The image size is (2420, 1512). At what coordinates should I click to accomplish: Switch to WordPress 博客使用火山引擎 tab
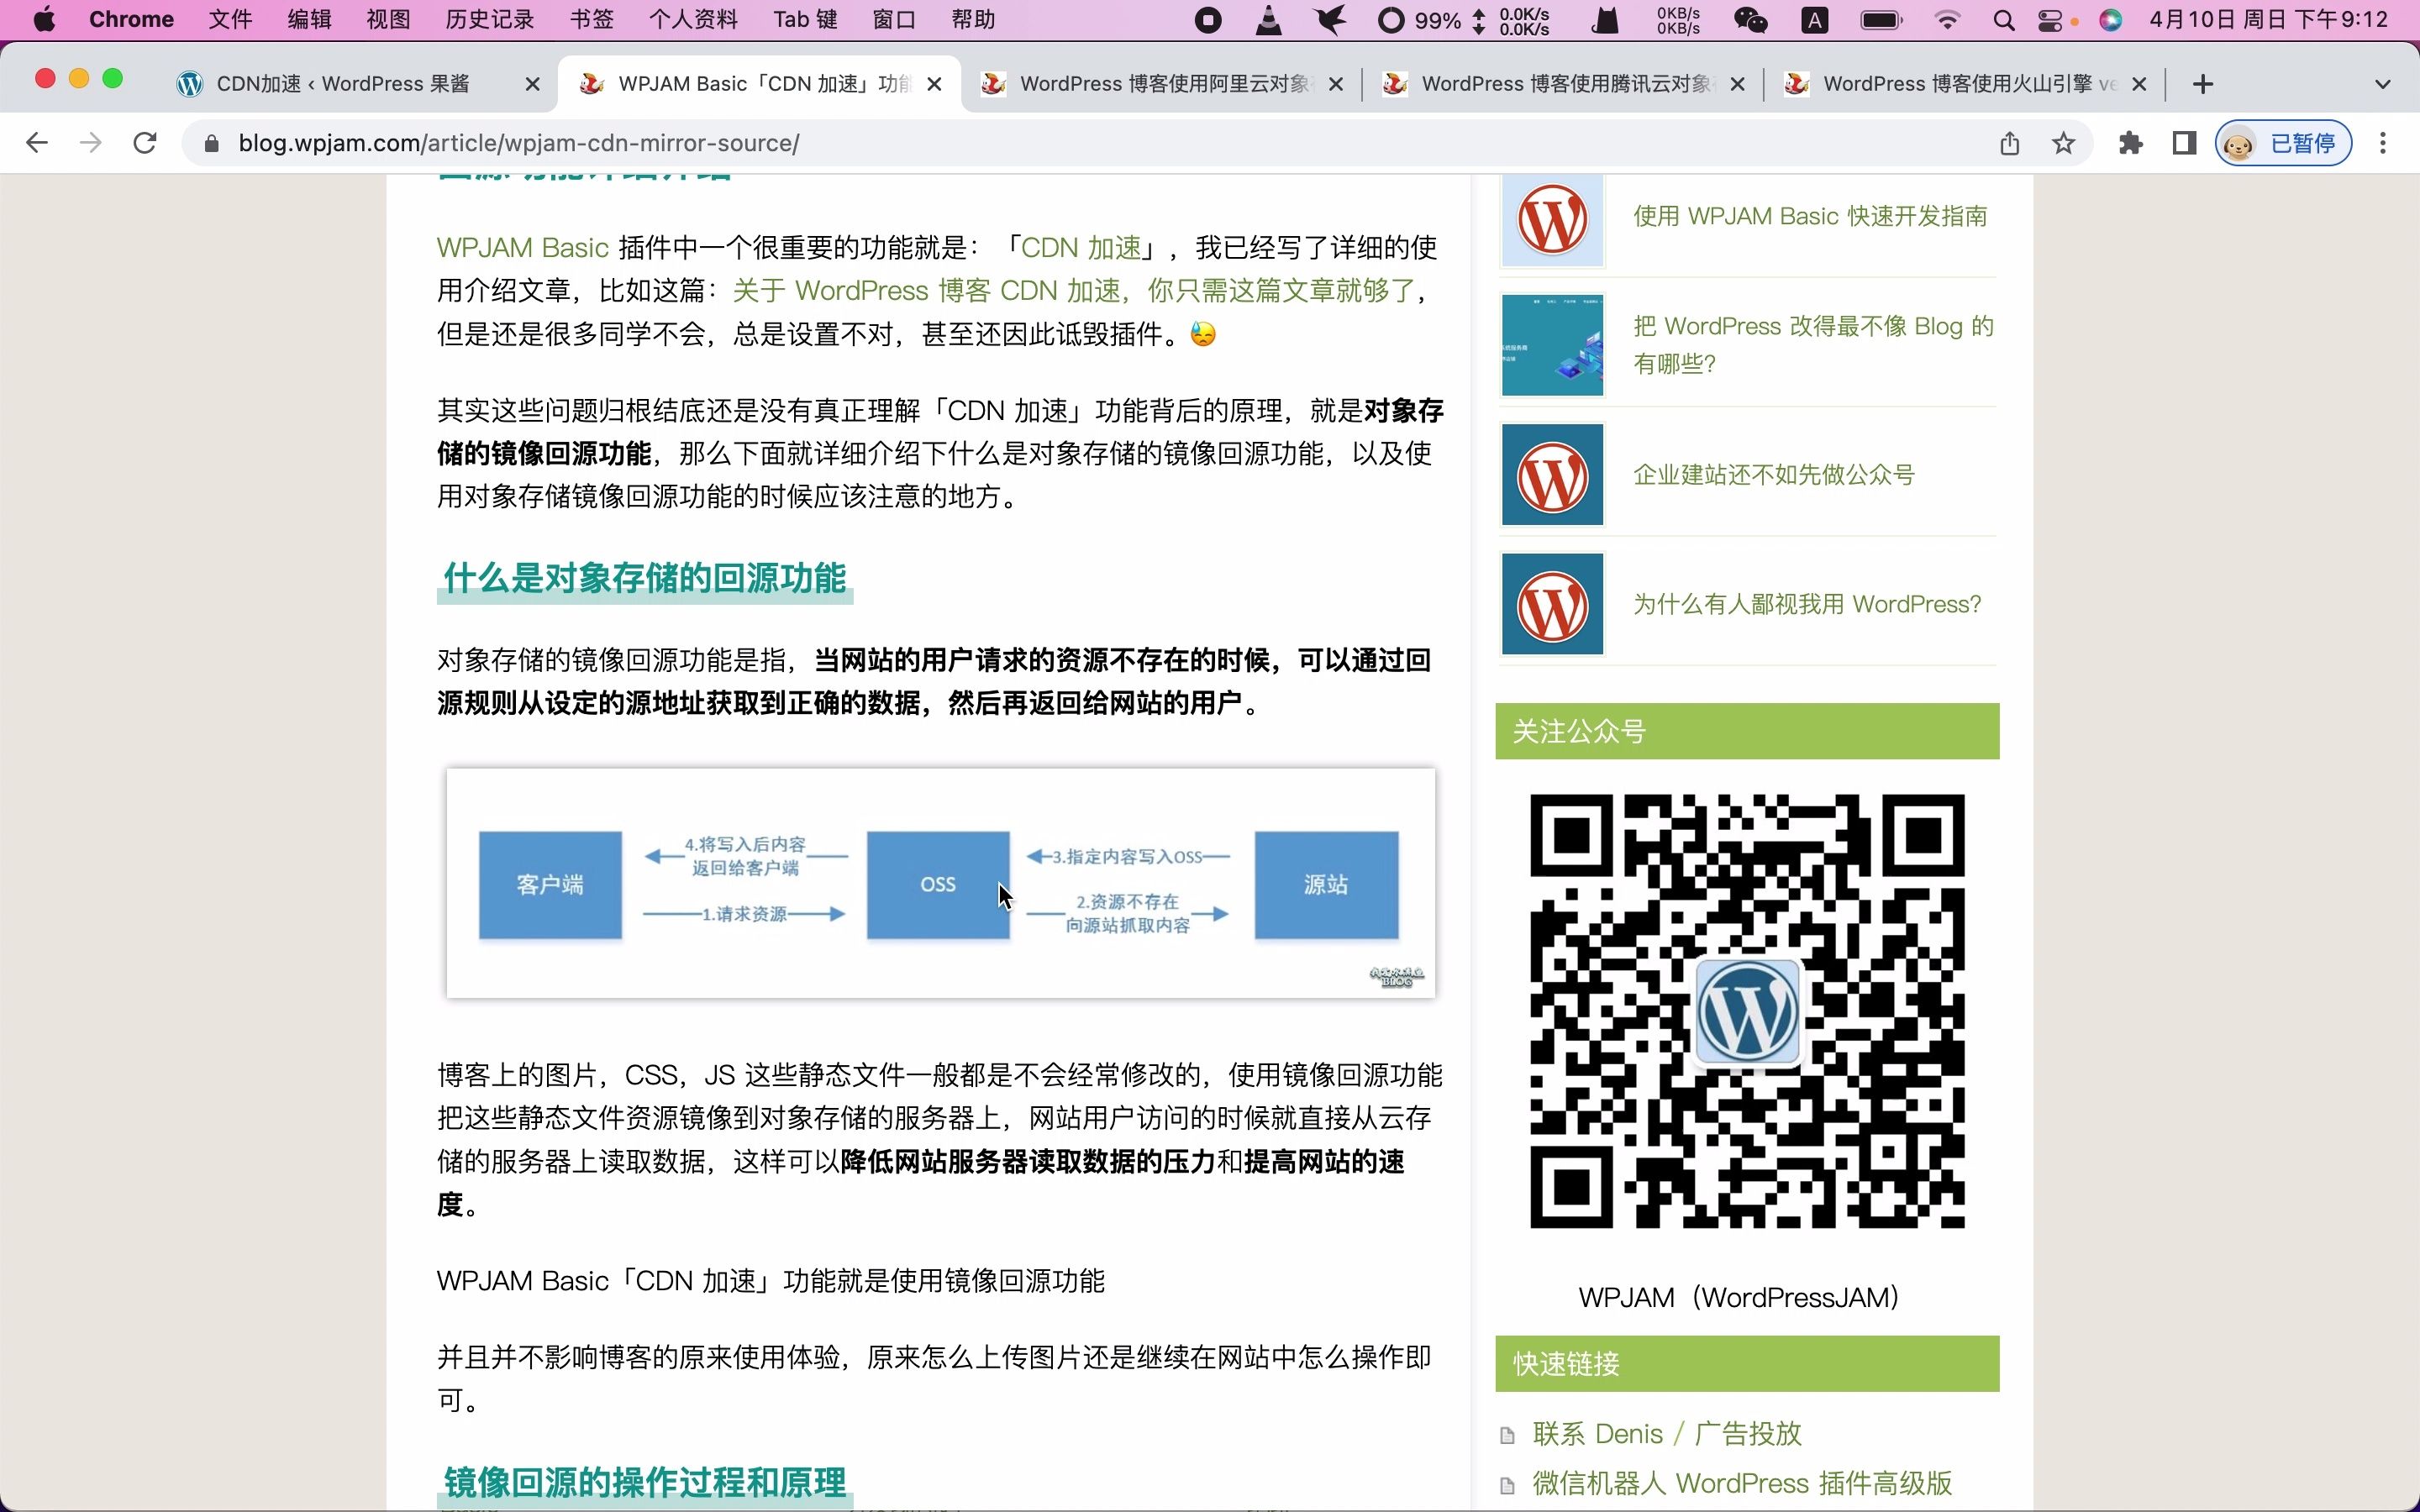click(1968, 84)
